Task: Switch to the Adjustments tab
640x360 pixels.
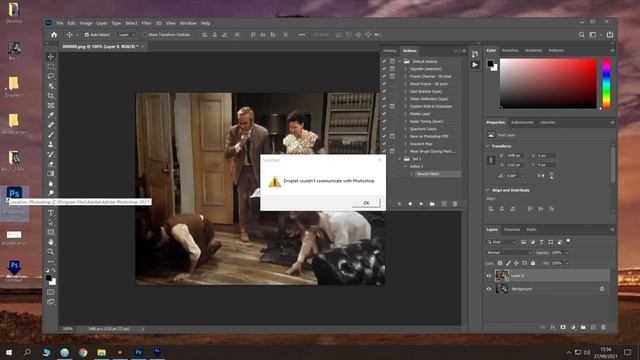Action: [x=522, y=122]
